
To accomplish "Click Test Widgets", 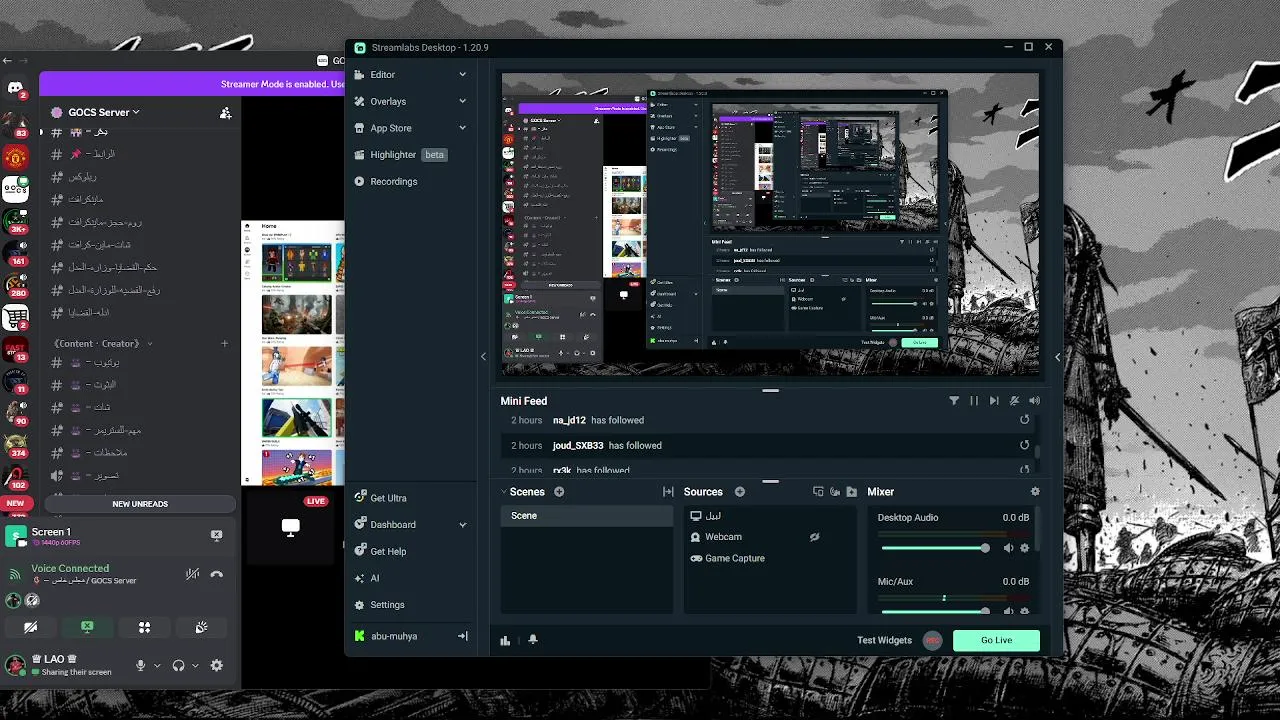I will pos(884,640).
